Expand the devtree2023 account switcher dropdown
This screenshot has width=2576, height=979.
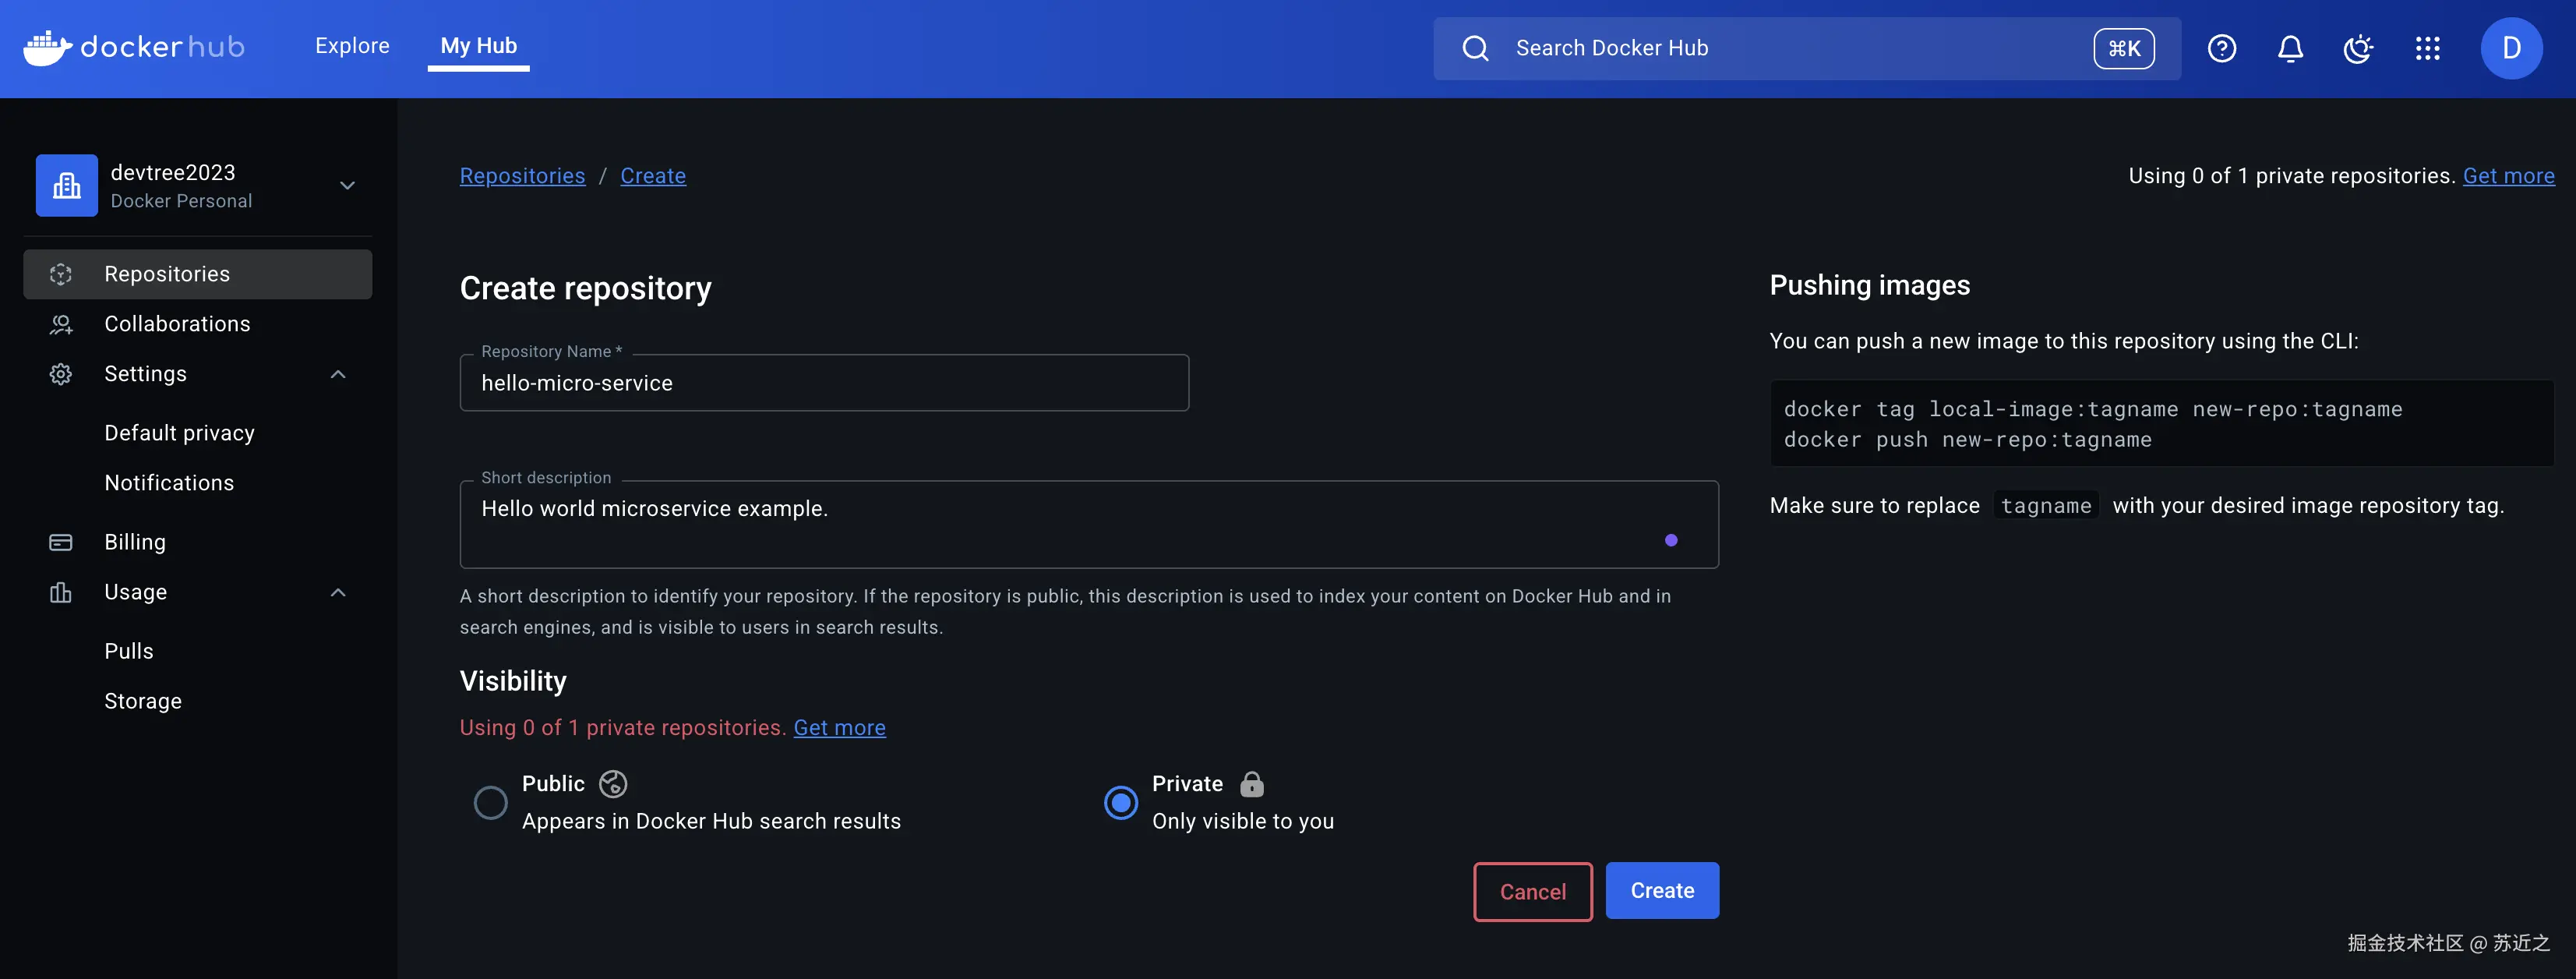pos(347,185)
